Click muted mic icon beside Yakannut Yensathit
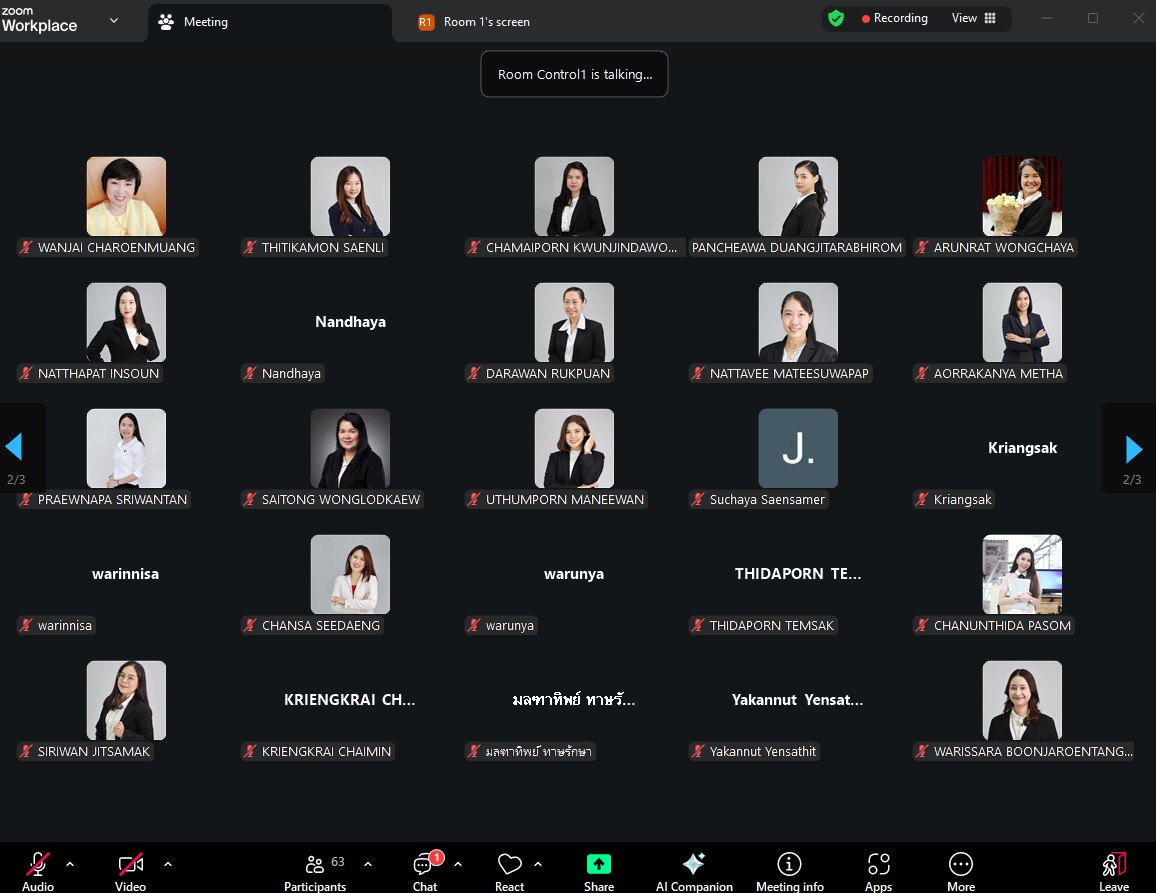 click(697, 752)
